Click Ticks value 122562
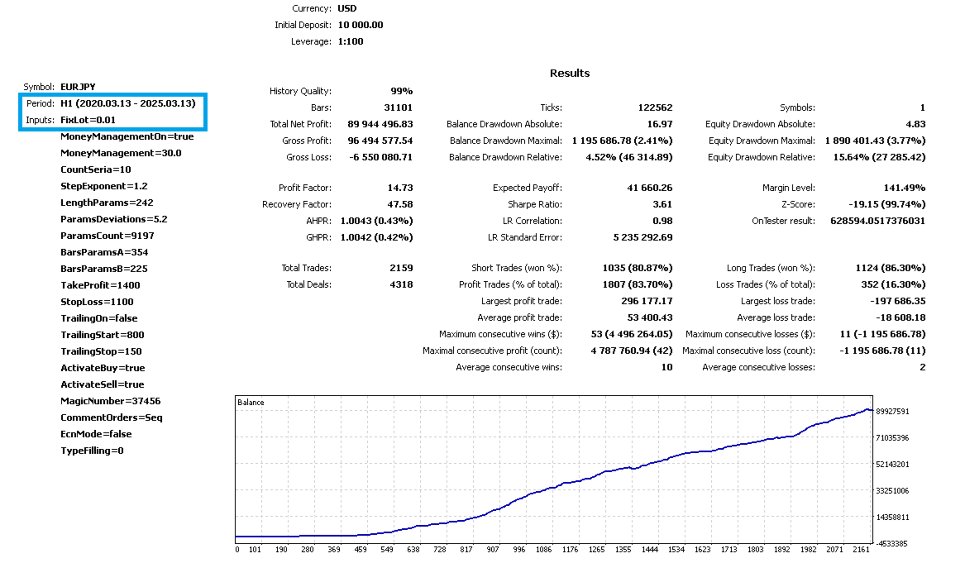The height and width of the screenshot is (563, 960). click(x=654, y=108)
